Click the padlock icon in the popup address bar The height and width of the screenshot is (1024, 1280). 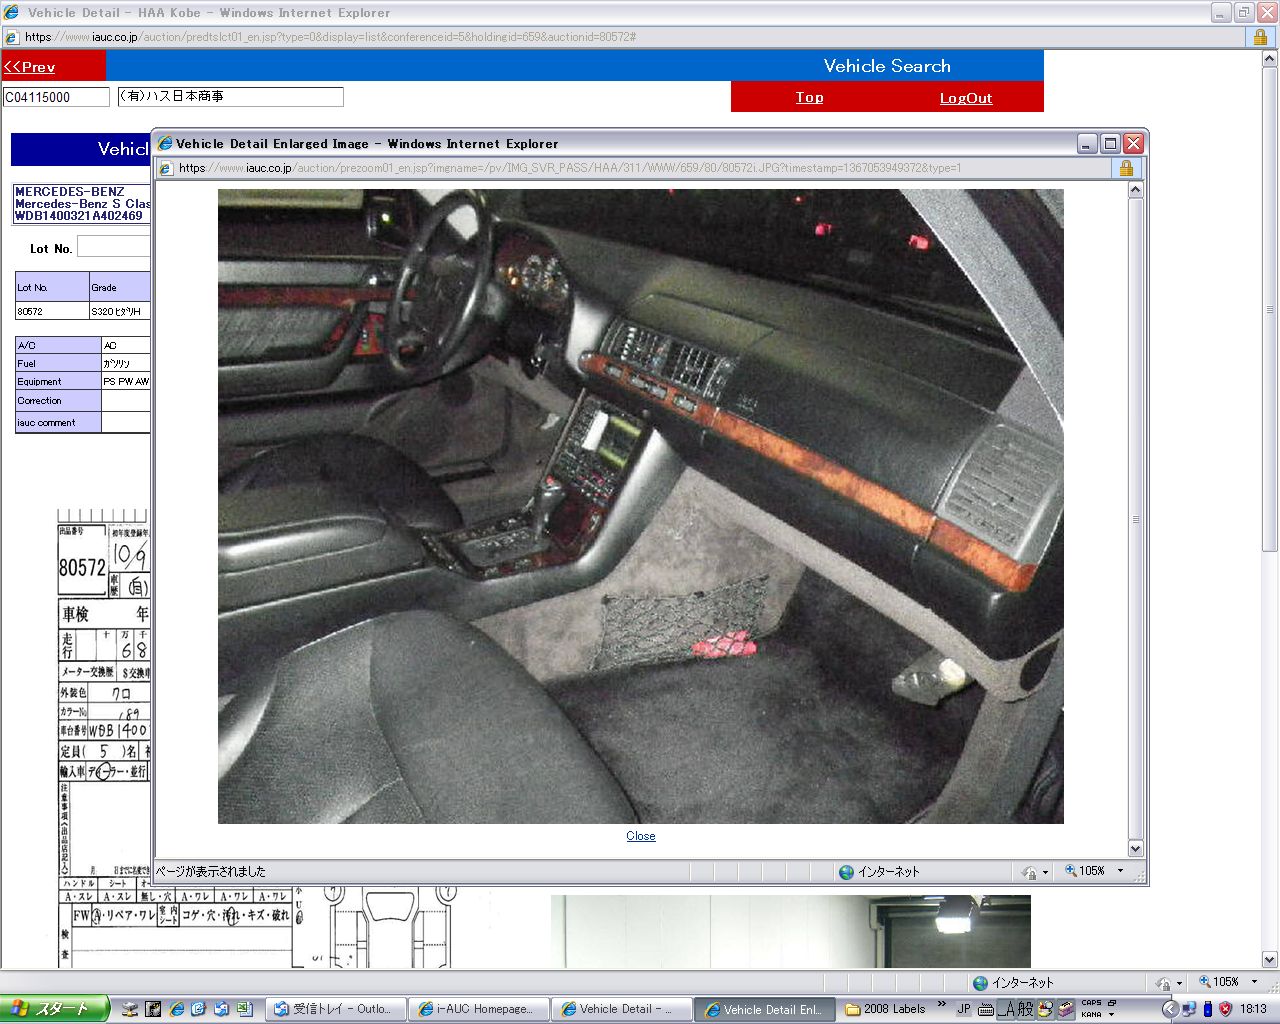point(1126,168)
